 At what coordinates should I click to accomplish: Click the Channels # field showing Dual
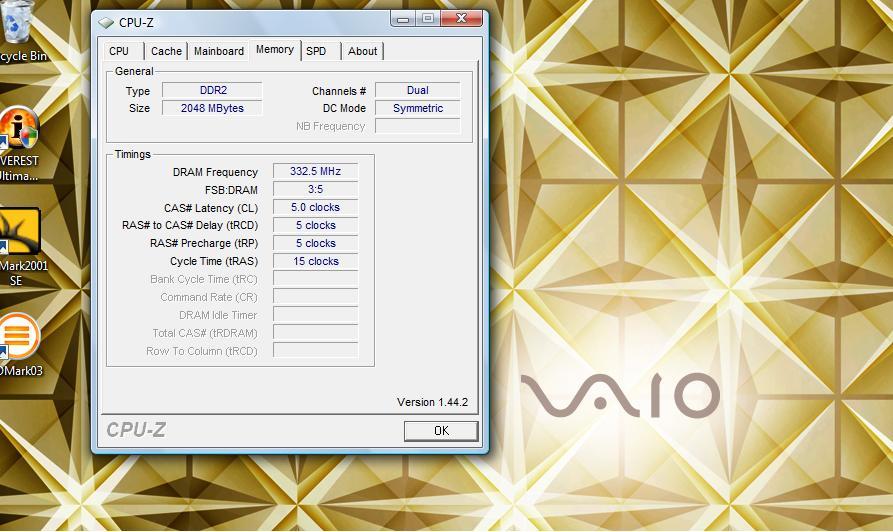pyautogui.click(x=417, y=90)
